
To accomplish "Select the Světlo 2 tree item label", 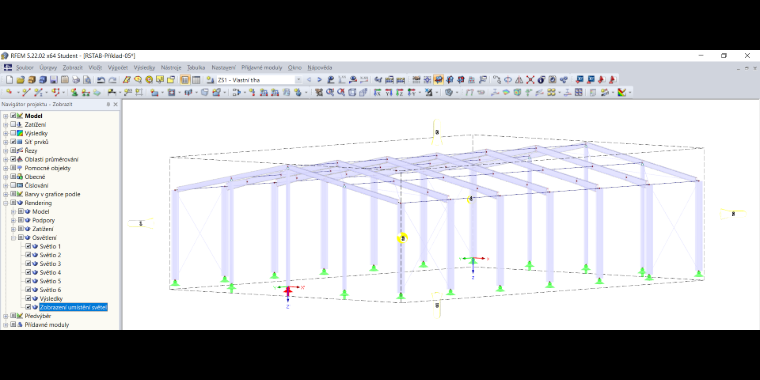I will (50, 255).
